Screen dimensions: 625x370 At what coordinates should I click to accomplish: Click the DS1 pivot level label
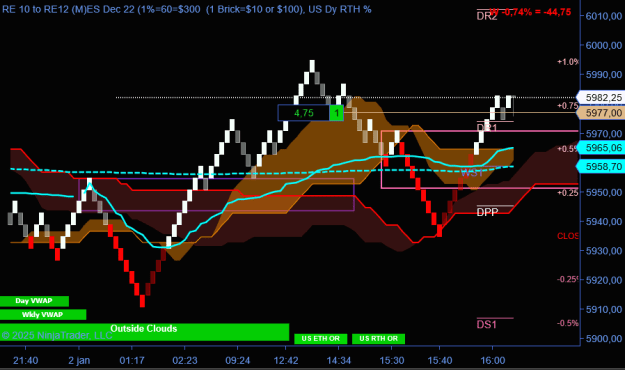[x=487, y=324]
